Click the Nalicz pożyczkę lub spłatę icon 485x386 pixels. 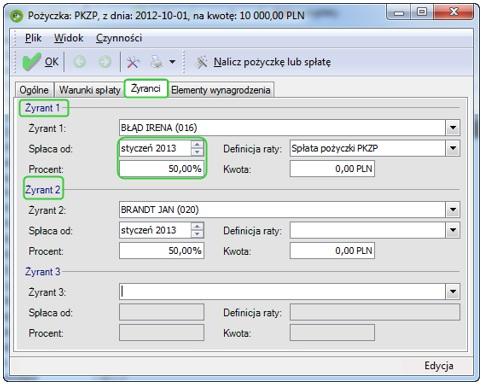[x=201, y=62]
